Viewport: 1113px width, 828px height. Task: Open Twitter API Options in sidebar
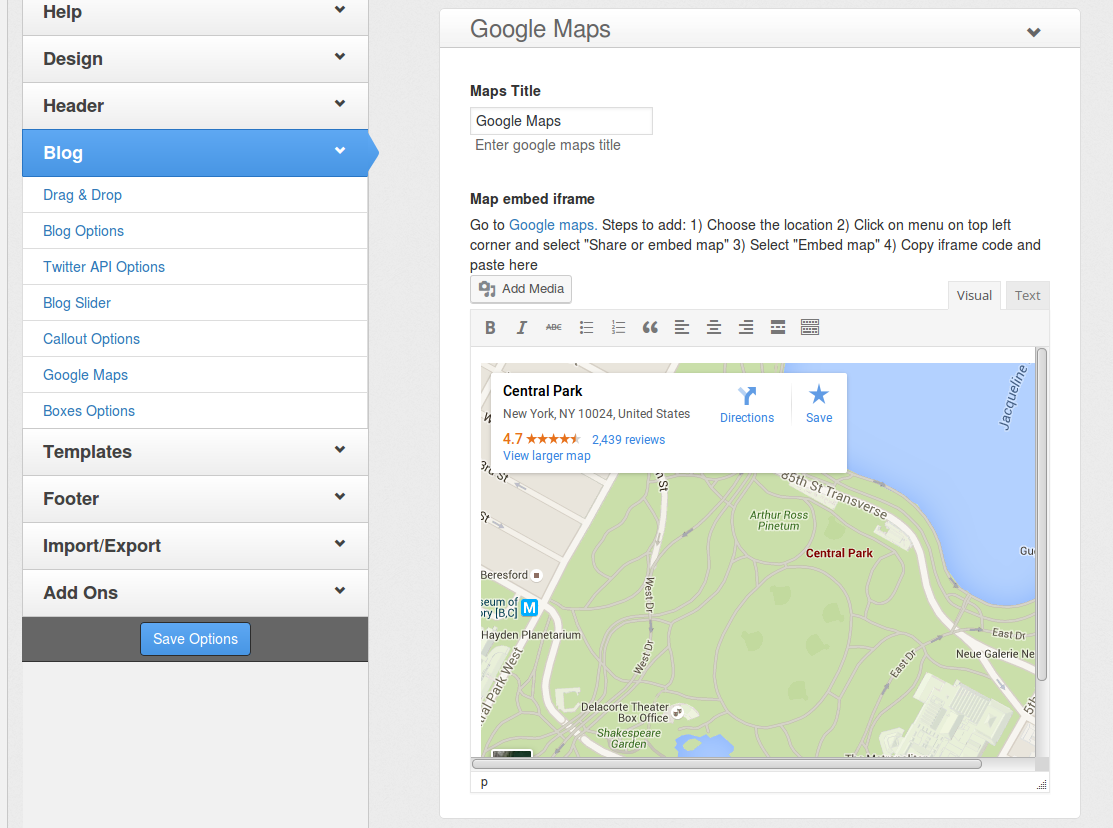(x=104, y=267)
